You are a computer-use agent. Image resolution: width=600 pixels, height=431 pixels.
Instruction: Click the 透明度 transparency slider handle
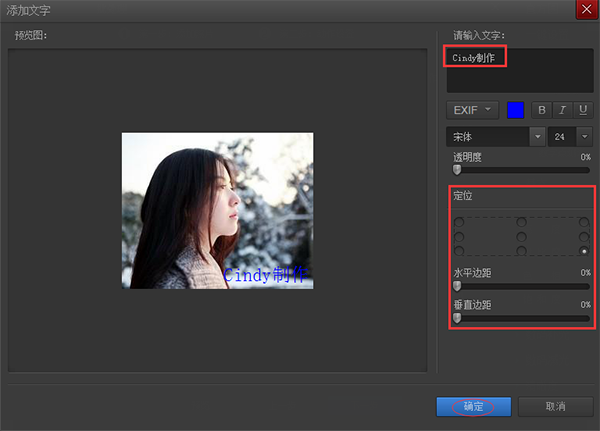pyautogui.click(x=457, y=170)
